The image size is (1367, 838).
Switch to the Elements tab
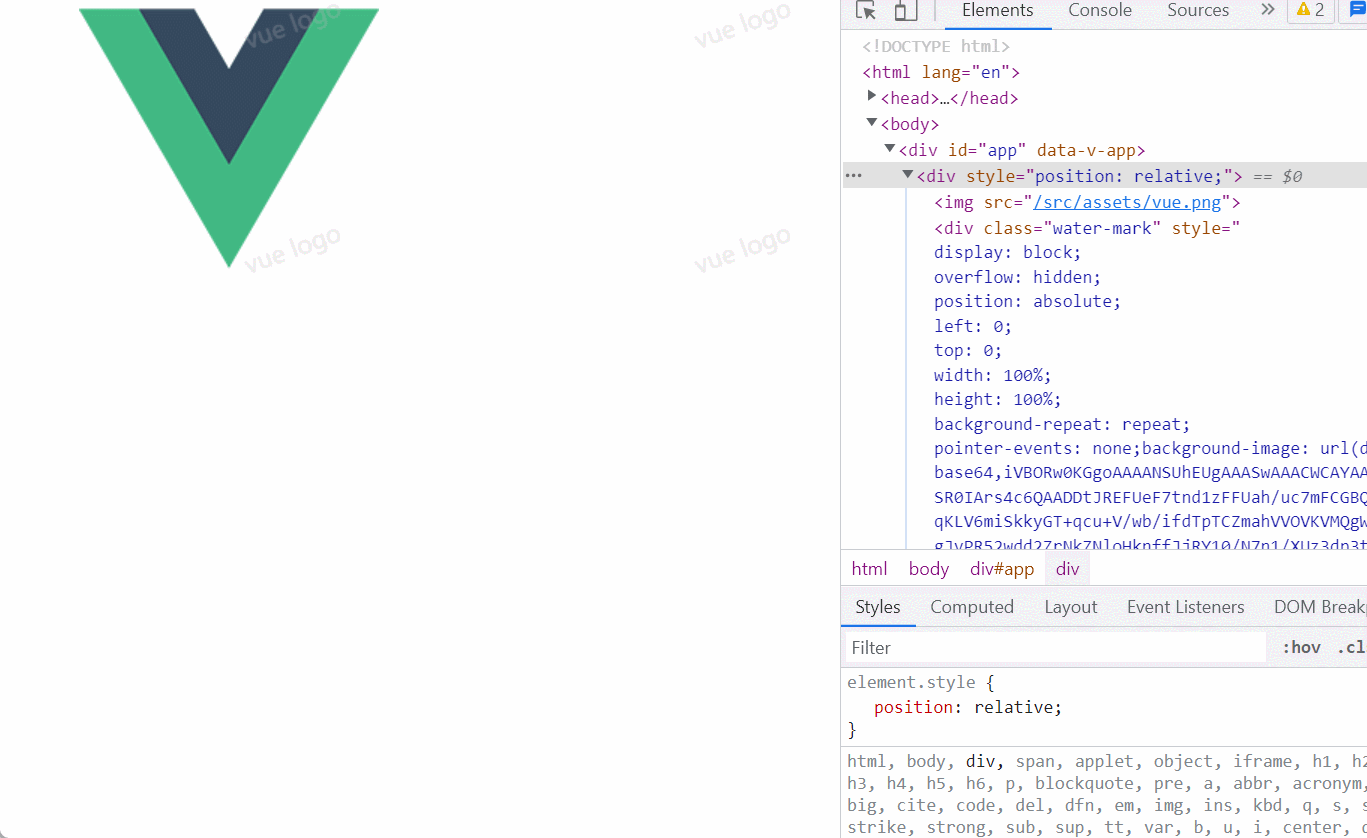point(997,11)
